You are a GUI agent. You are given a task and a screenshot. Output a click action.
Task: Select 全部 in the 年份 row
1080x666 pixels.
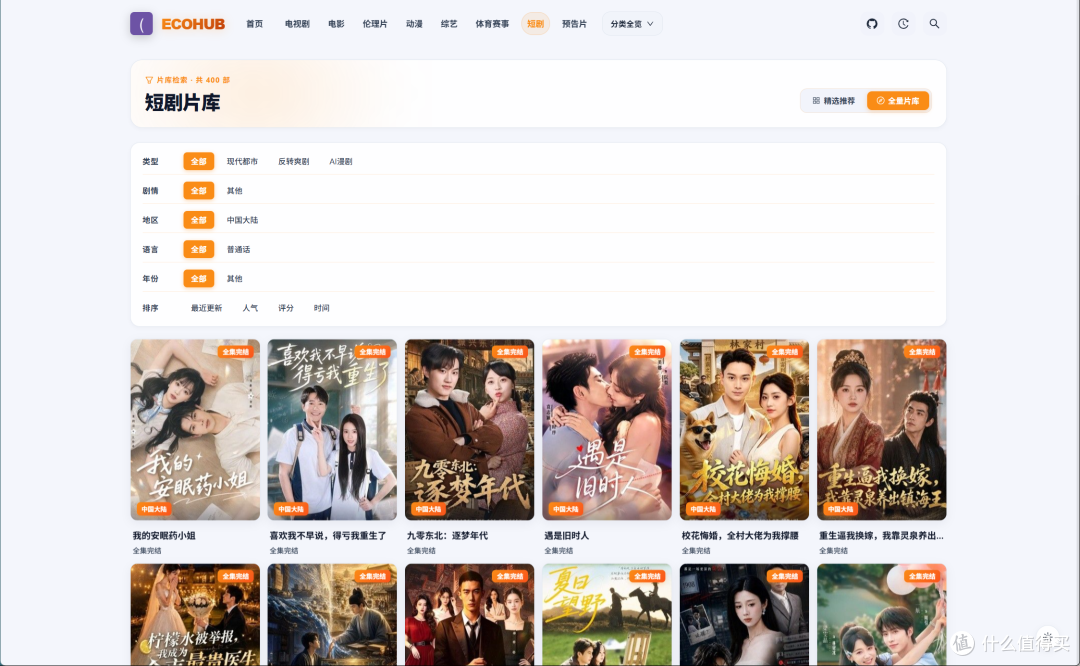coord(198,278)
